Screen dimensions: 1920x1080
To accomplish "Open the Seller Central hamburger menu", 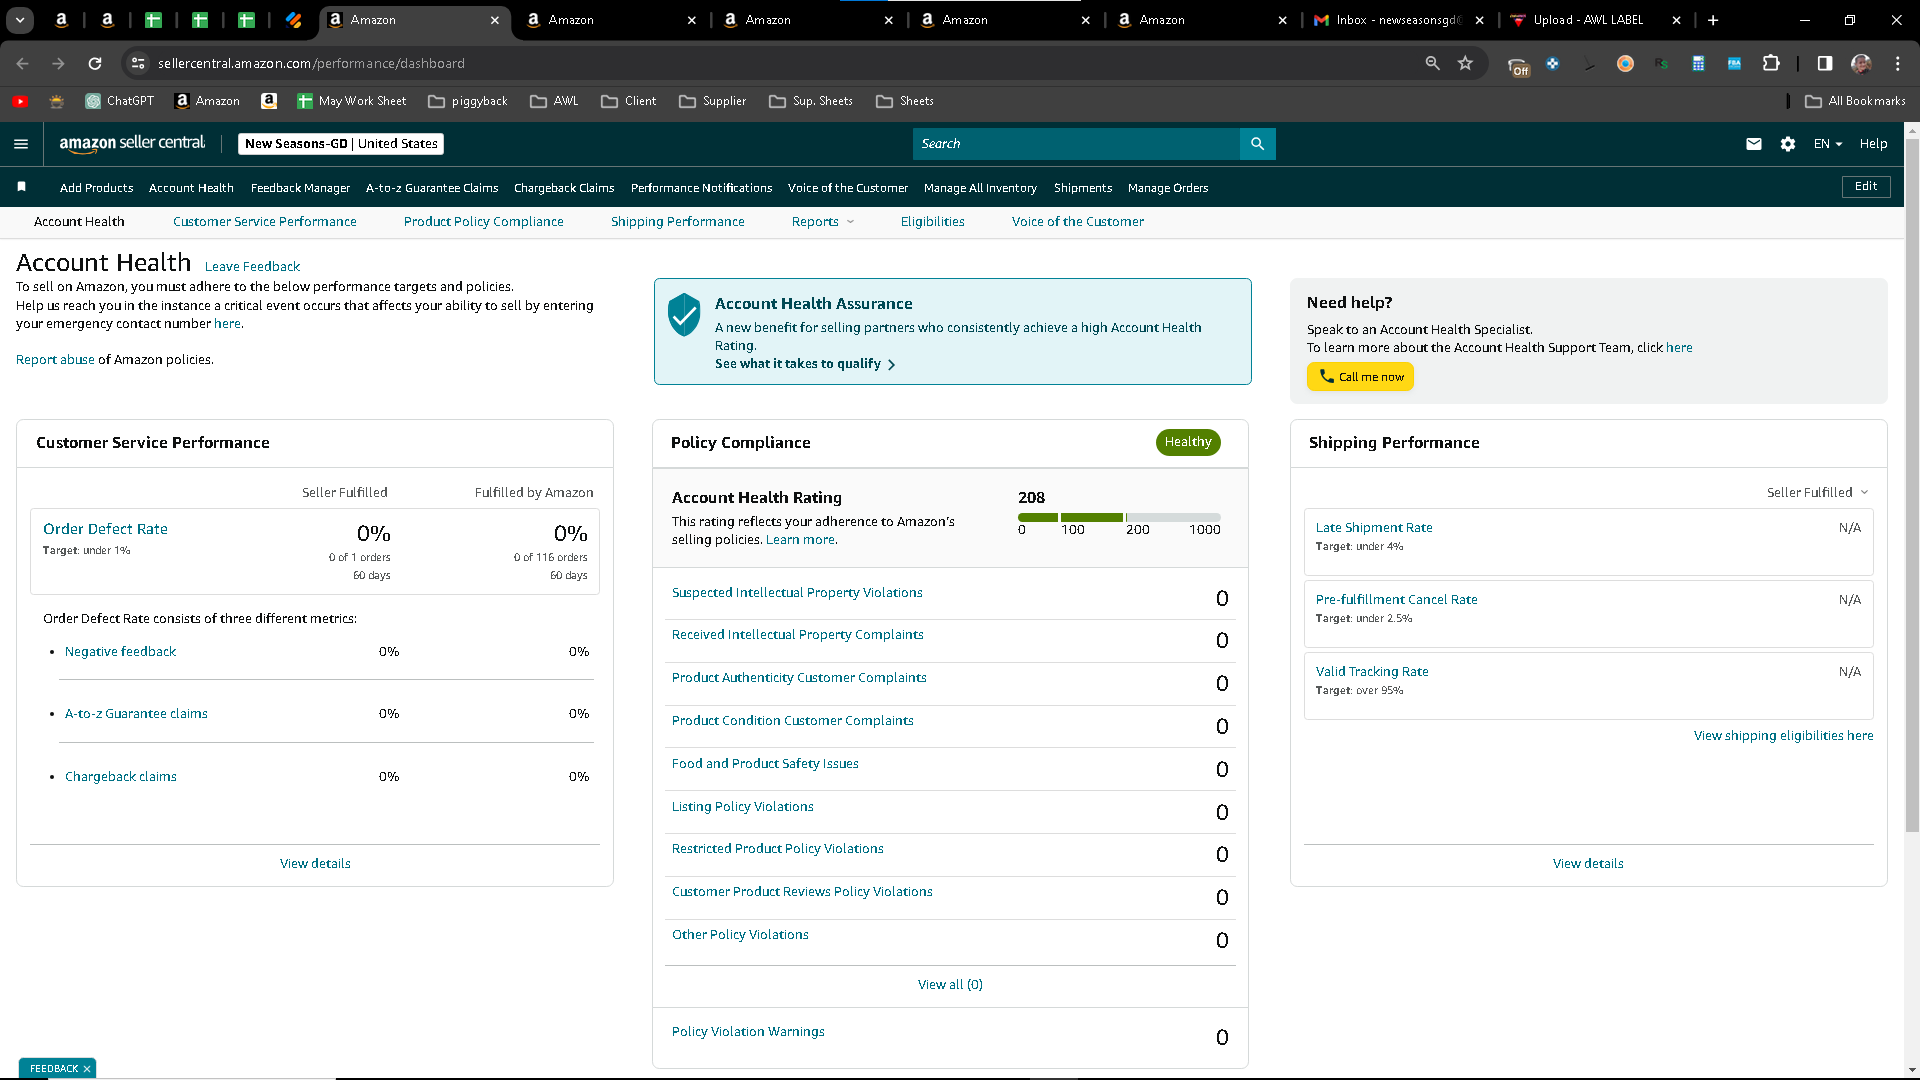I will [x=21, y=144].
